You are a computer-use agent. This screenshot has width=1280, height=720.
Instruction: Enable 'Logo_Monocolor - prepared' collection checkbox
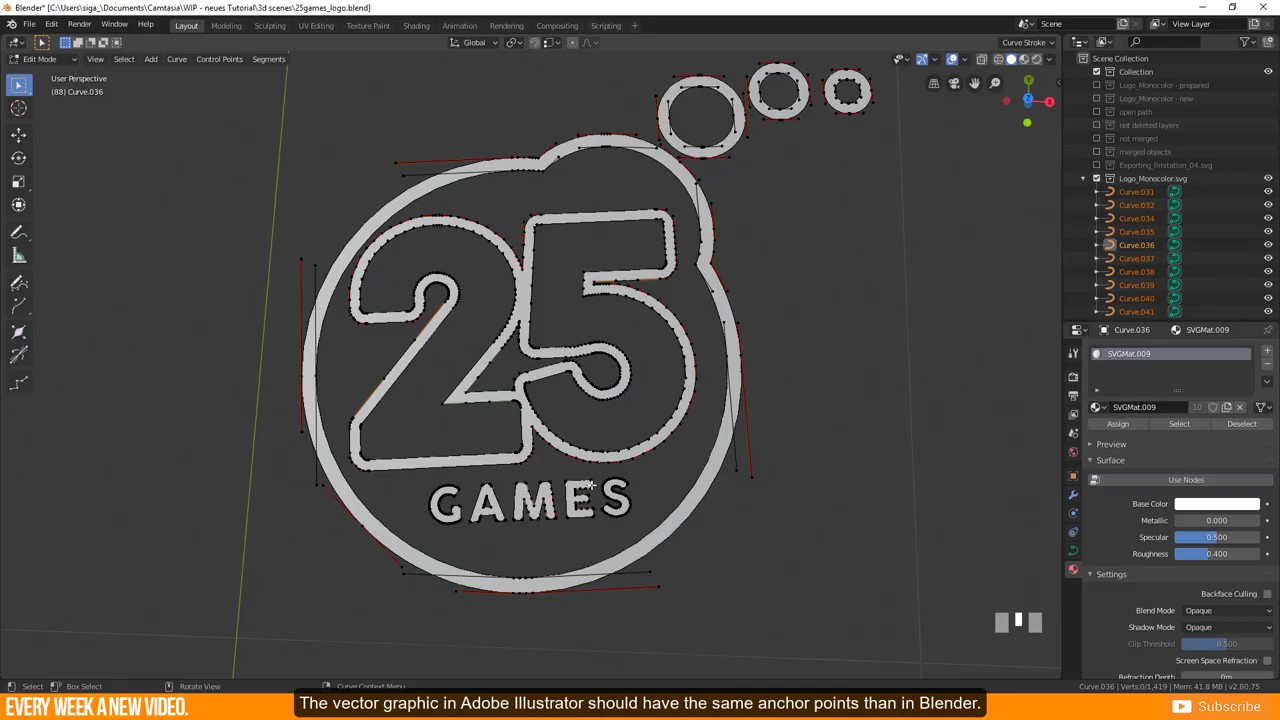click(x=1096, y=85)
